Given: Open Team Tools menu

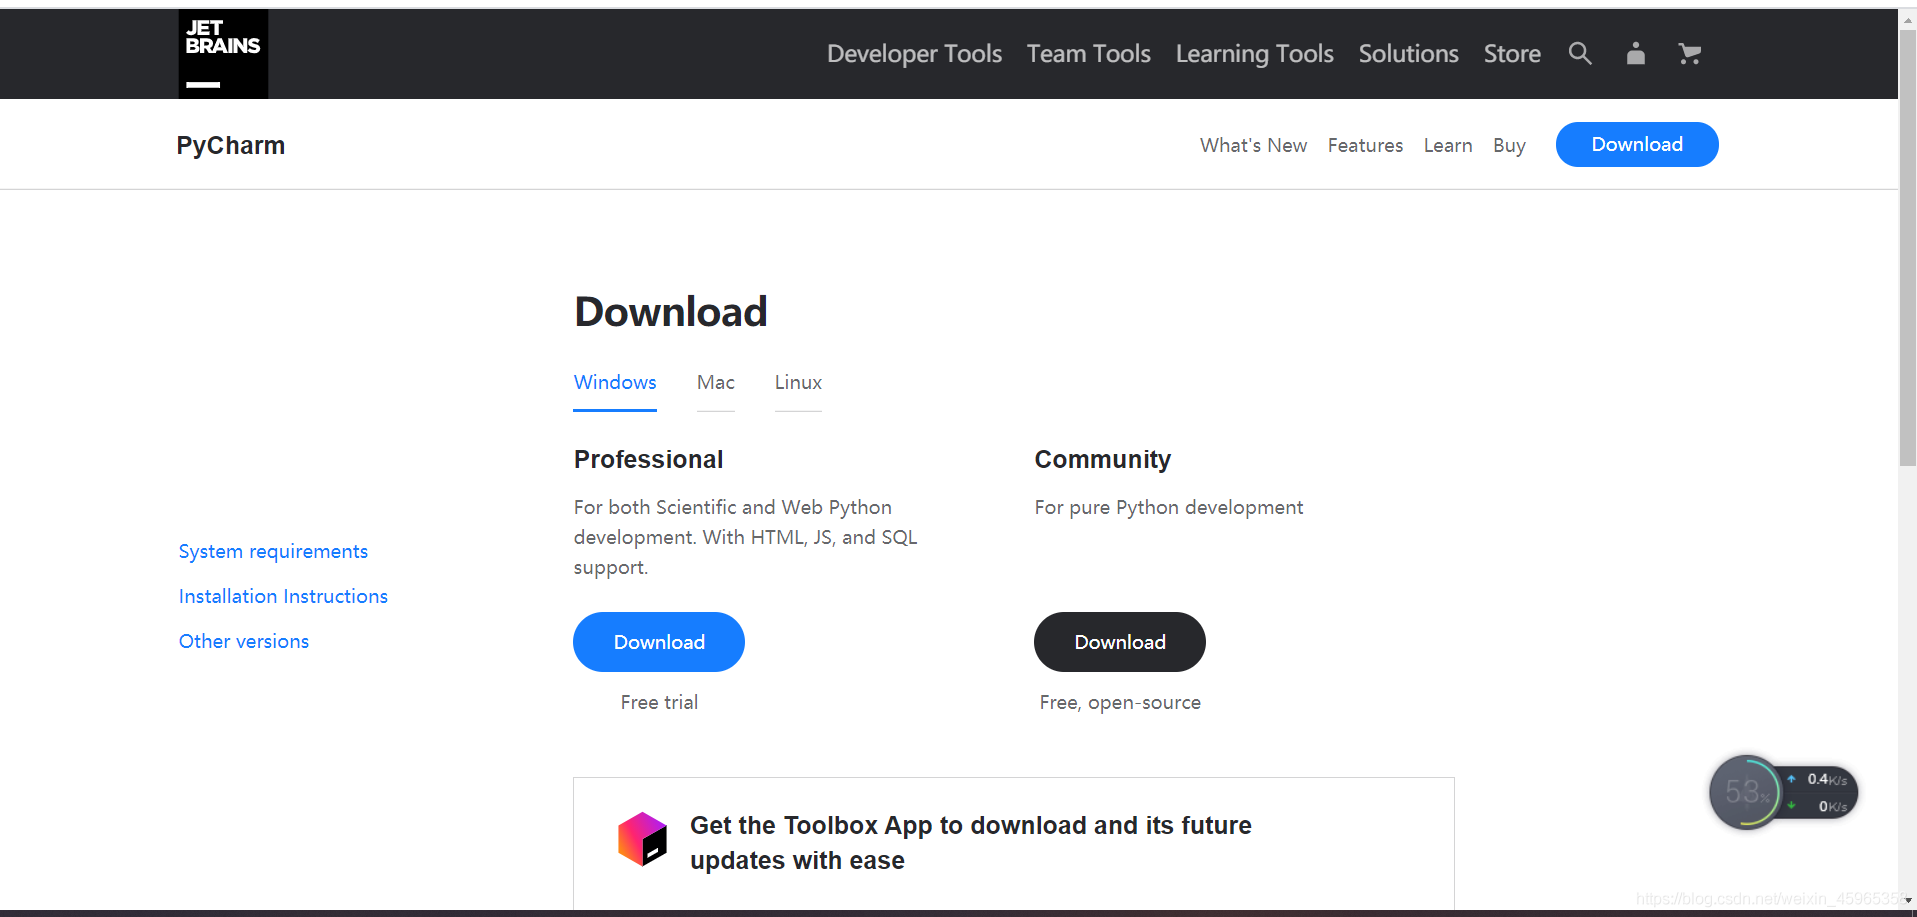Looking at the screenshot, I should (x=1088, y=54).
